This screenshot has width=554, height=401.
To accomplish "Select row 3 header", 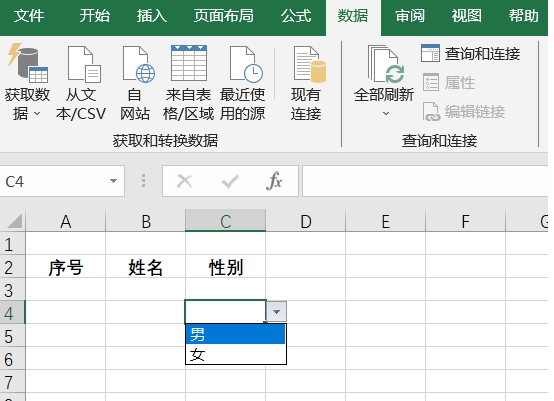I will [x=12, y=290].
